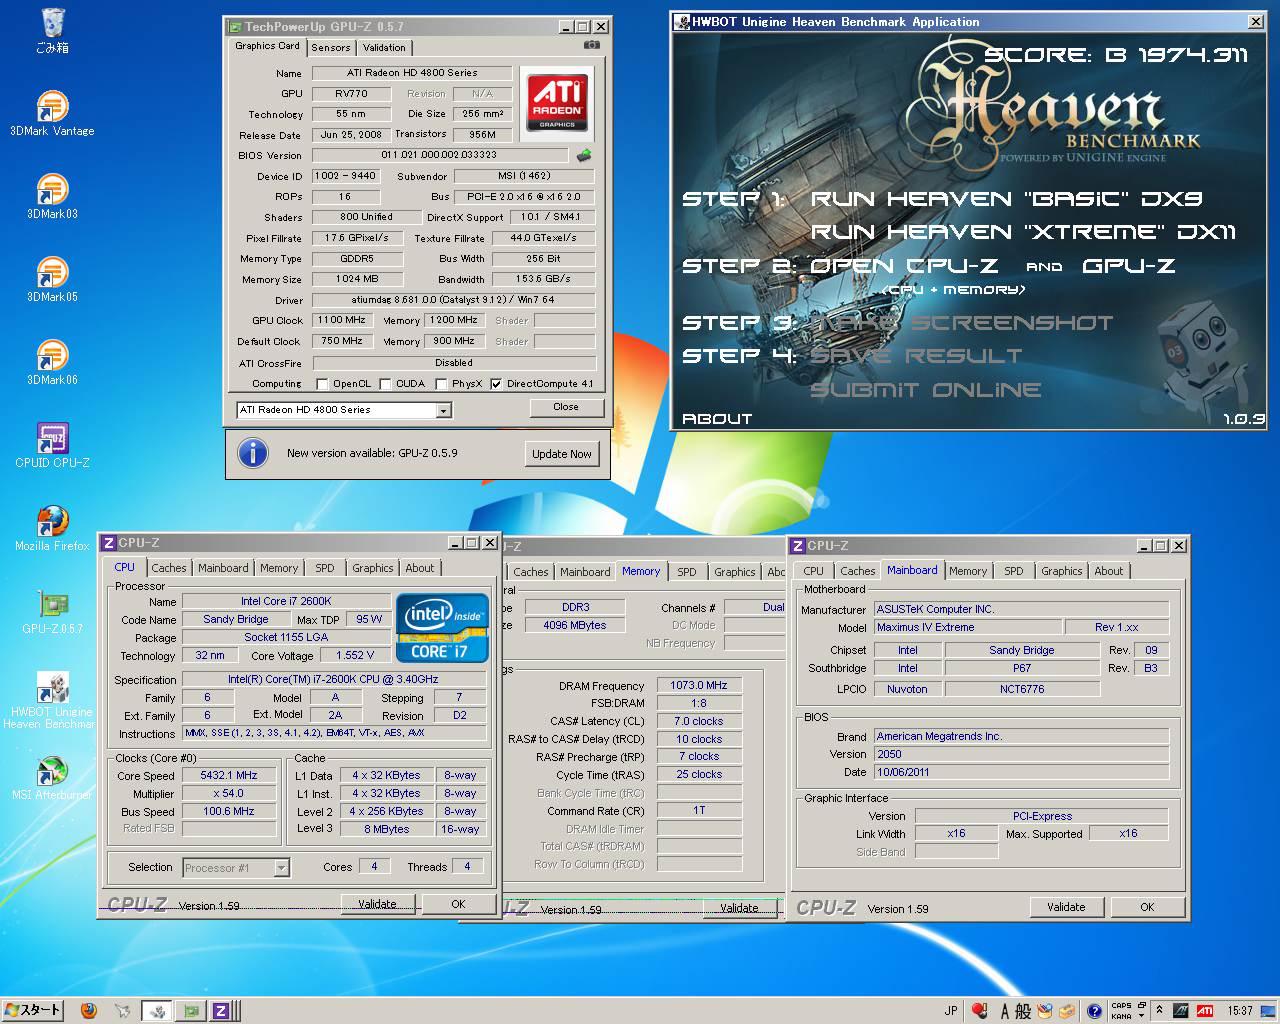The height and width of the screenshot is (1024, 1280).
Task: Launch 3DMark Vantage desktop shortcut
Action: [x=52, y=113]
